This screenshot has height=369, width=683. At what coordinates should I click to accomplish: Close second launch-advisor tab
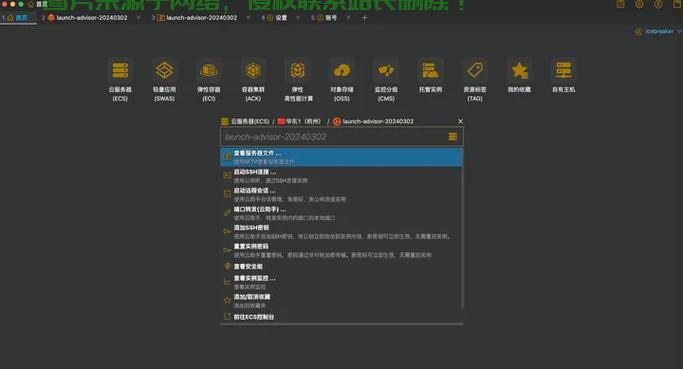[139, 18]
